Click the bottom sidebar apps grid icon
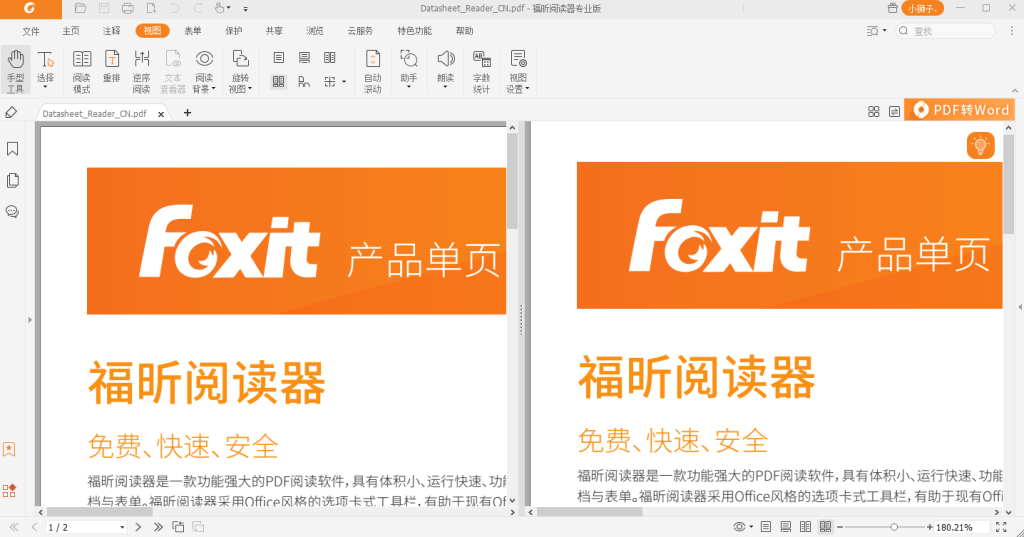Screen dimensions: 1024x537 pos(9,491)
